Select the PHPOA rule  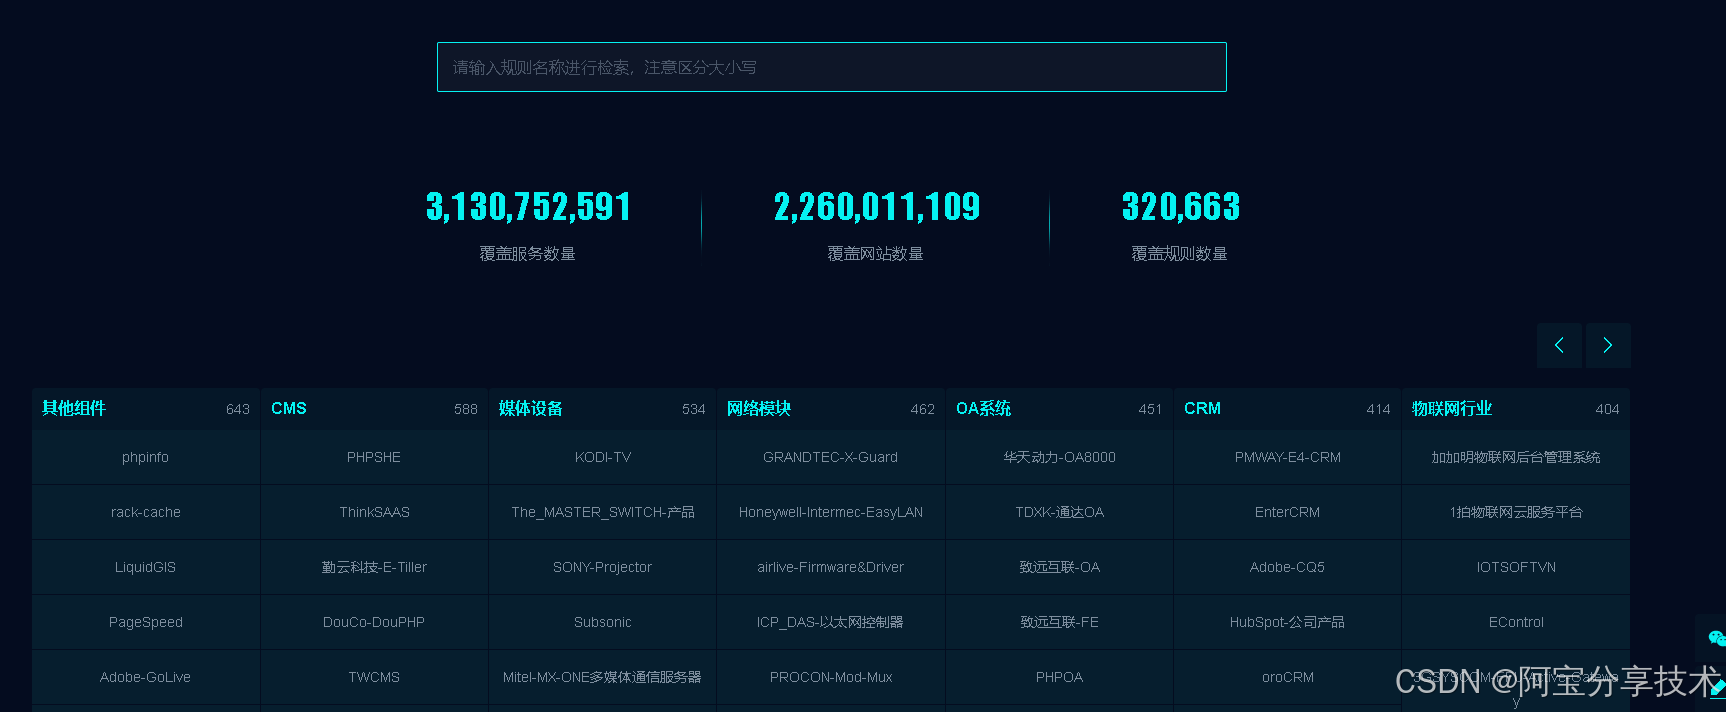click(1059, 677)
